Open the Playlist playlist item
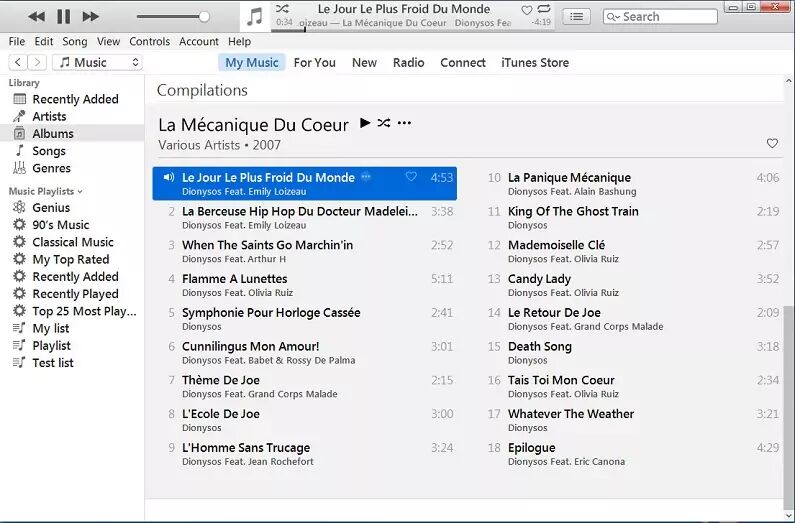 72,346
